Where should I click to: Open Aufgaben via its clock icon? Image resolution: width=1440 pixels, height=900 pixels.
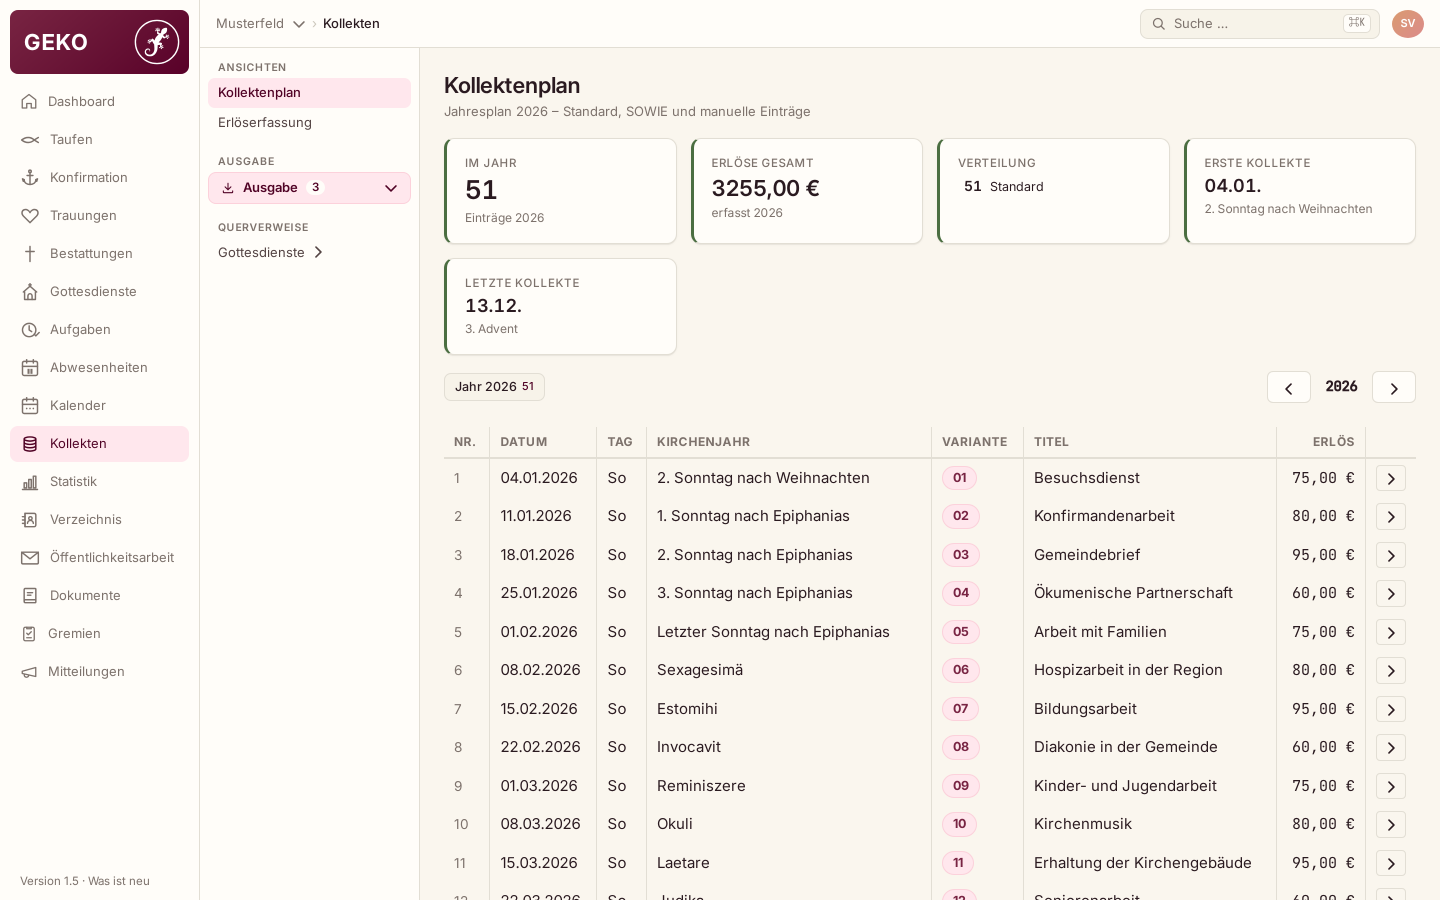[x=30, y=330]
